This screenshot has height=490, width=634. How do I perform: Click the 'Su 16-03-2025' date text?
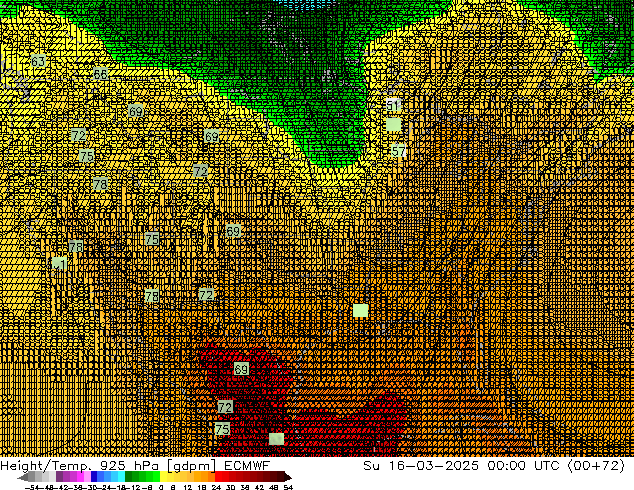tap(421, 465)
